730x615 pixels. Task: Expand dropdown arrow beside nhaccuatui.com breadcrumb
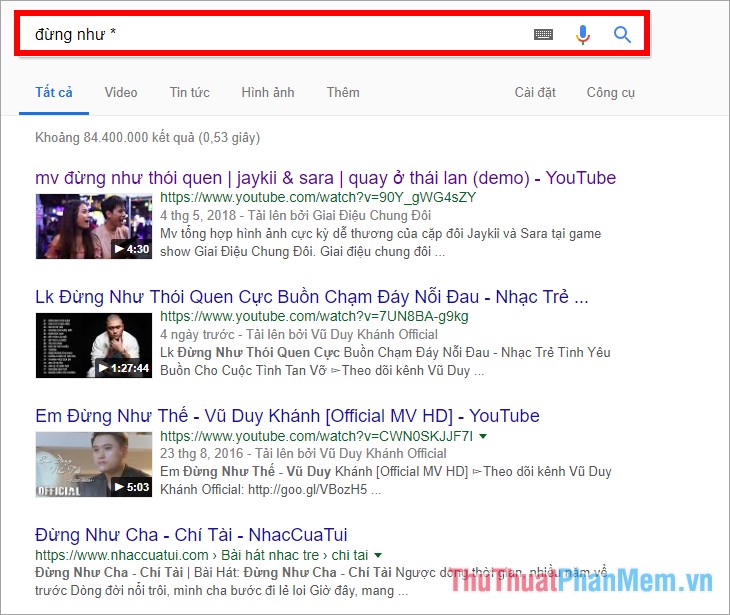tap(378, 555)
